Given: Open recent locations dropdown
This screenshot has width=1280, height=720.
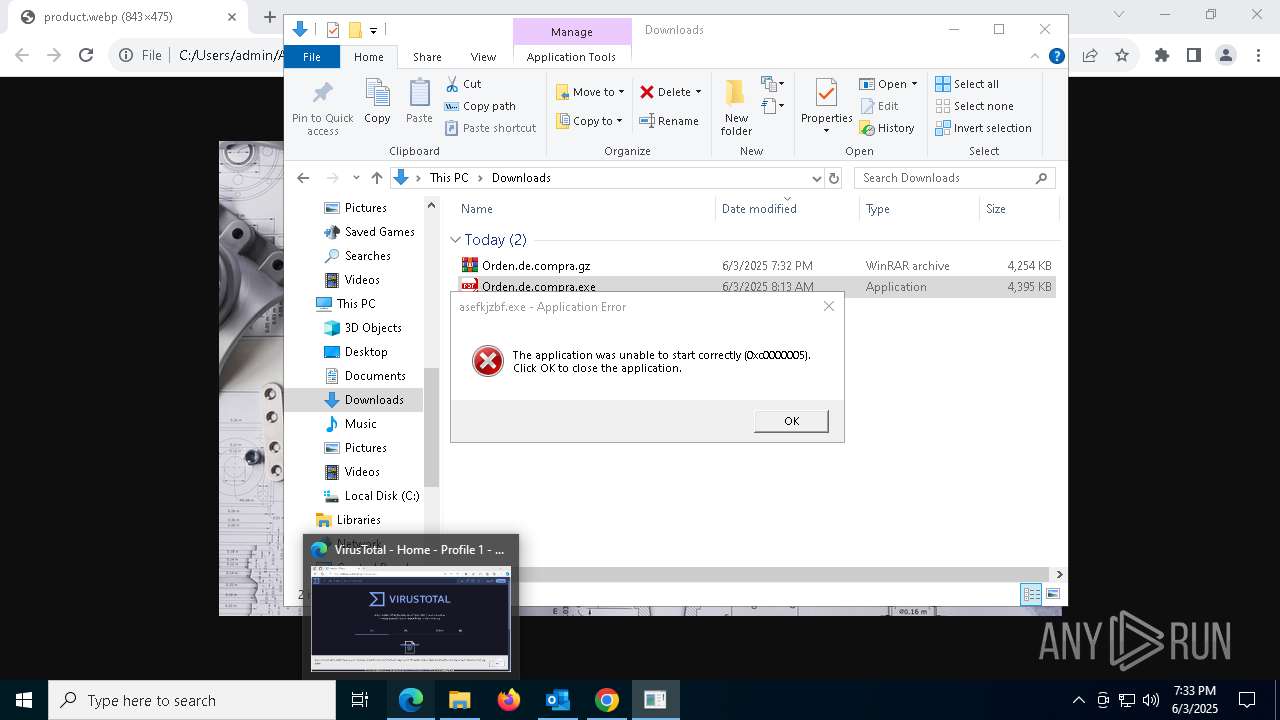Looking at the screenshot, I should [355, 178].
